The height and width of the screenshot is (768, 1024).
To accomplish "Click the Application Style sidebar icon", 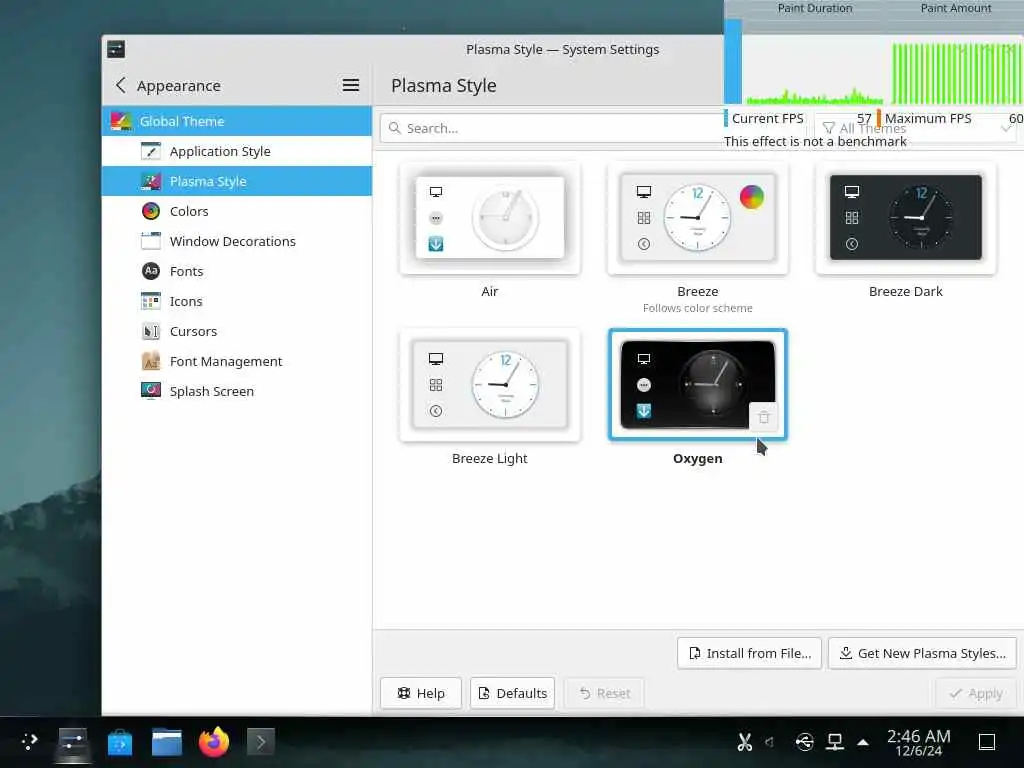I will pos(151,152).
